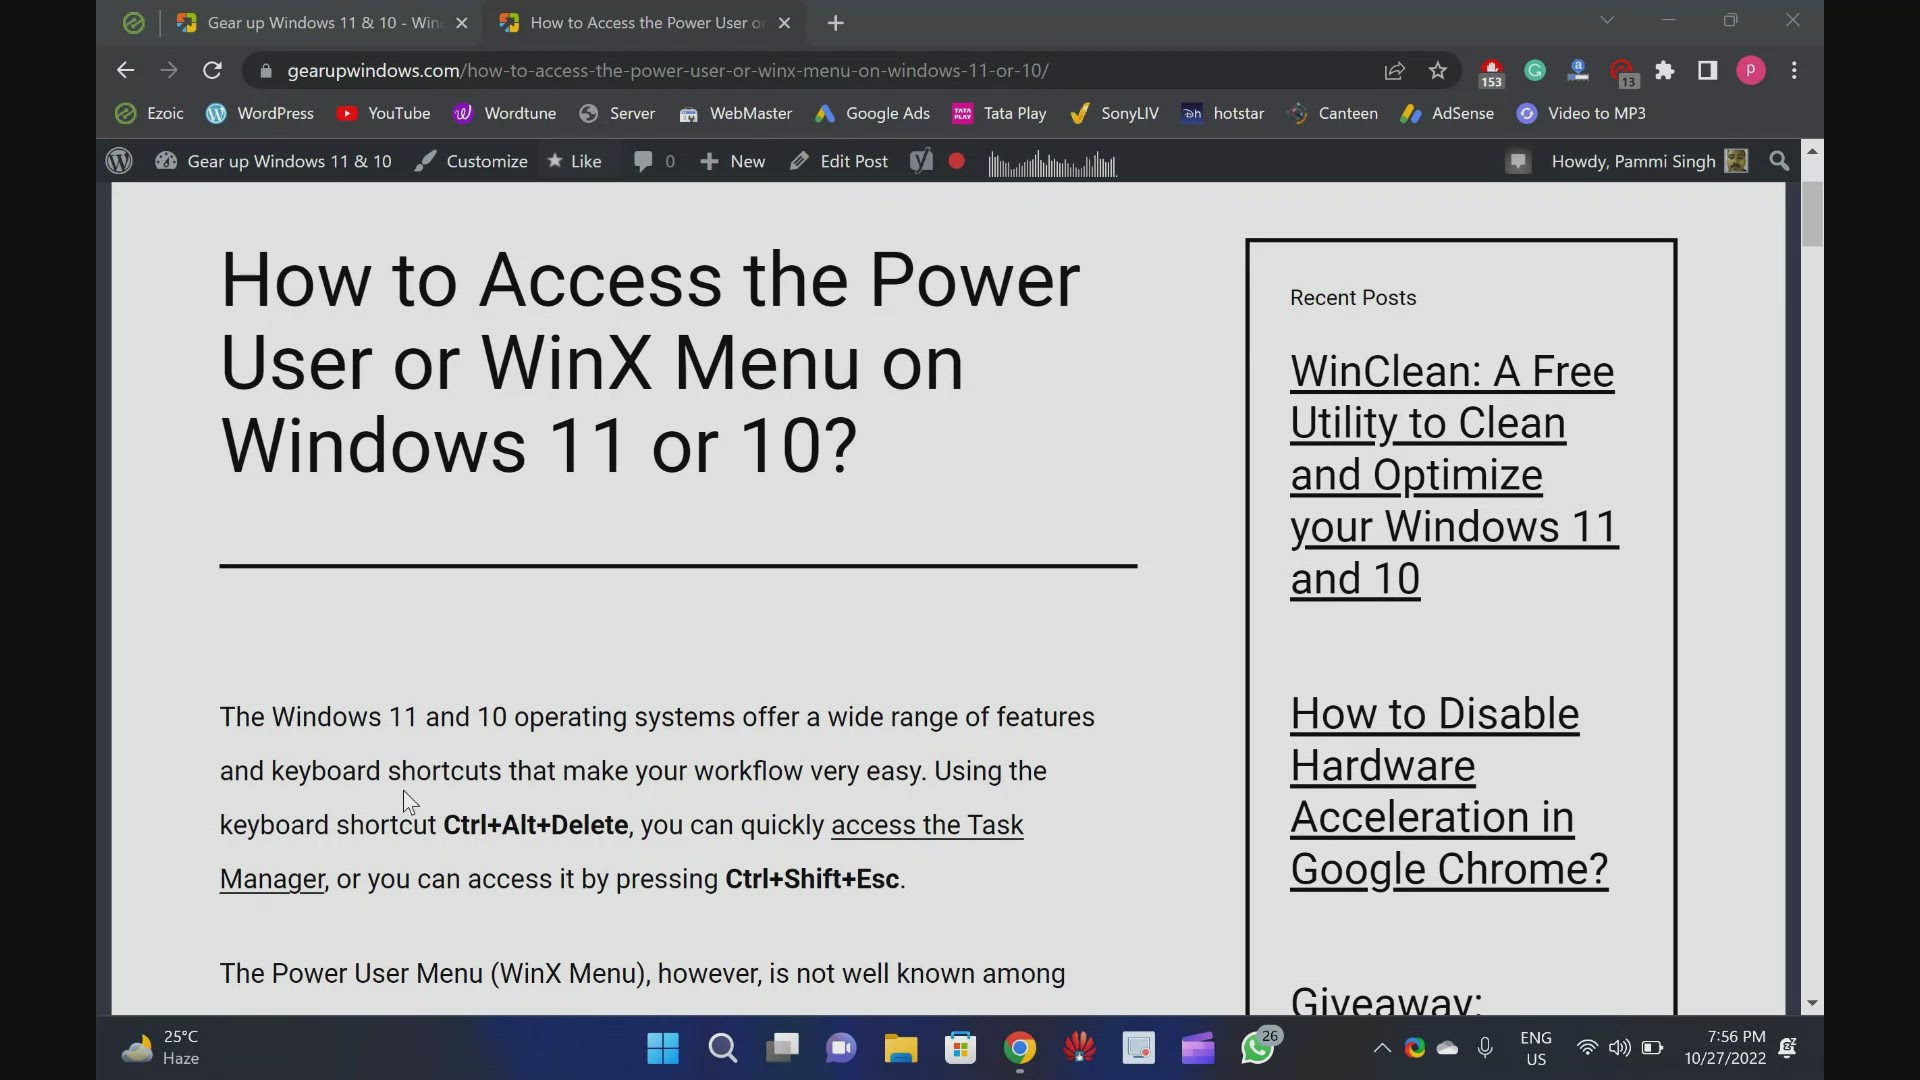This screenshot has width=1920, height=1080.
Task: Open the comments bubble in admin bar
Action: 654,161
